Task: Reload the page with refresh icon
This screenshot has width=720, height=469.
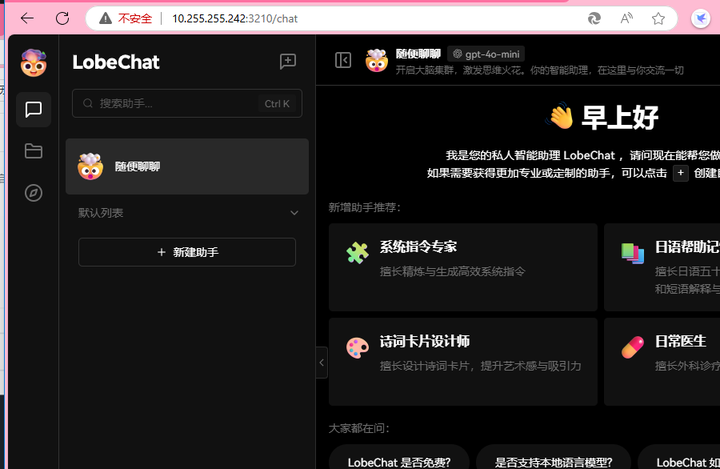Action: [x=62, y=18]
